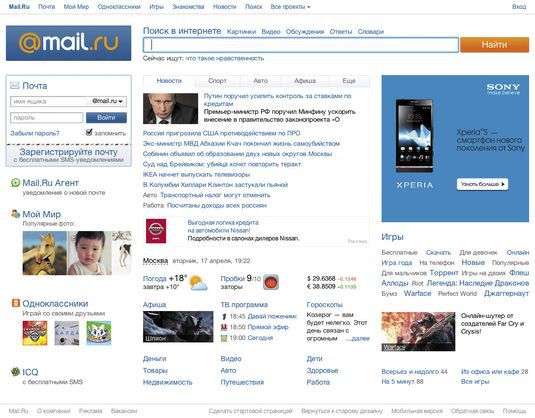
Task: Click the envelope icon next to Почта
Action: tap(15, 85)
